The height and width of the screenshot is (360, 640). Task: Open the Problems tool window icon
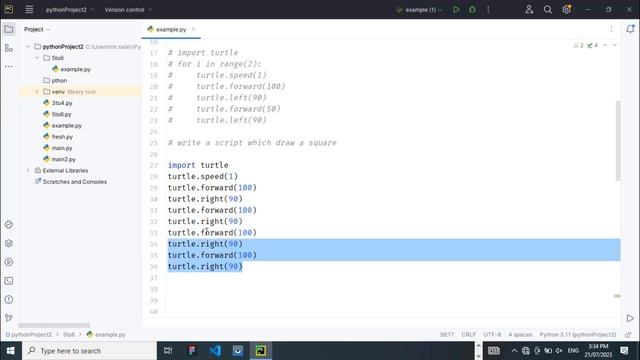[x=9, y=300]
